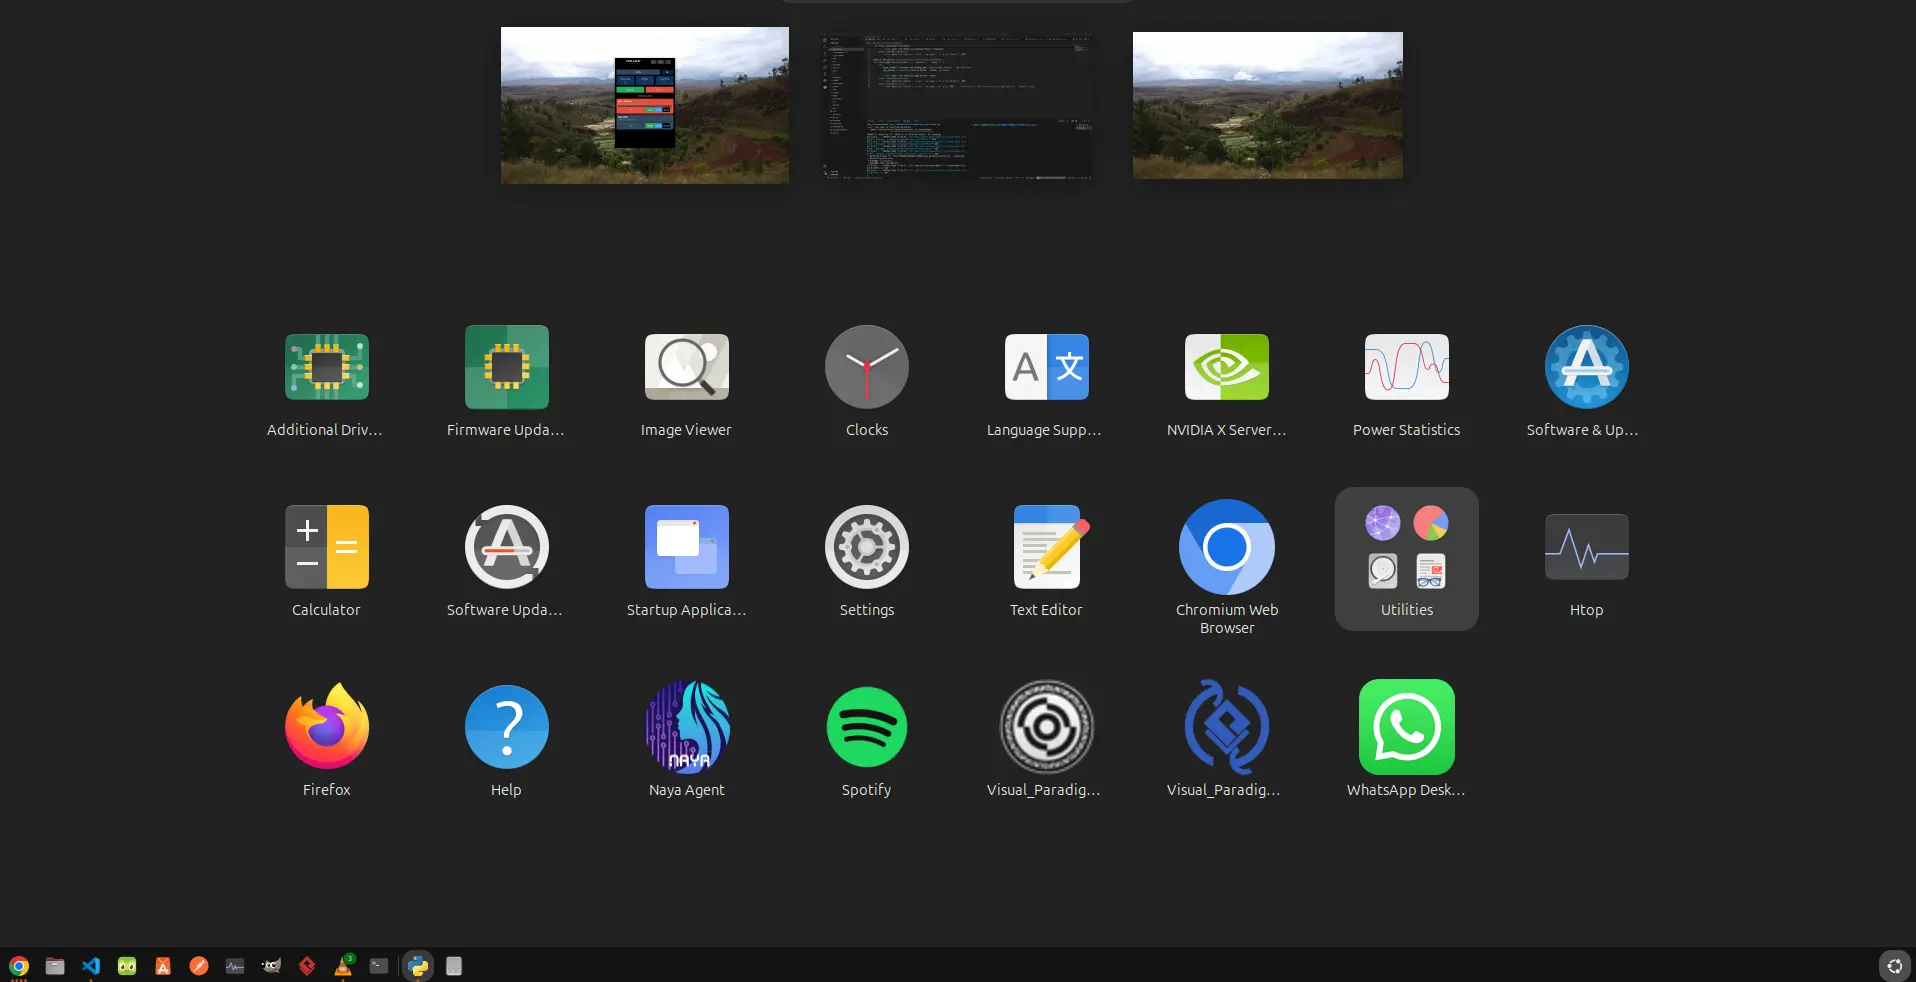This screenshot has width=1916, height=982.
Task: Click the VLC icon in the dock
Action: coord(343,966)
